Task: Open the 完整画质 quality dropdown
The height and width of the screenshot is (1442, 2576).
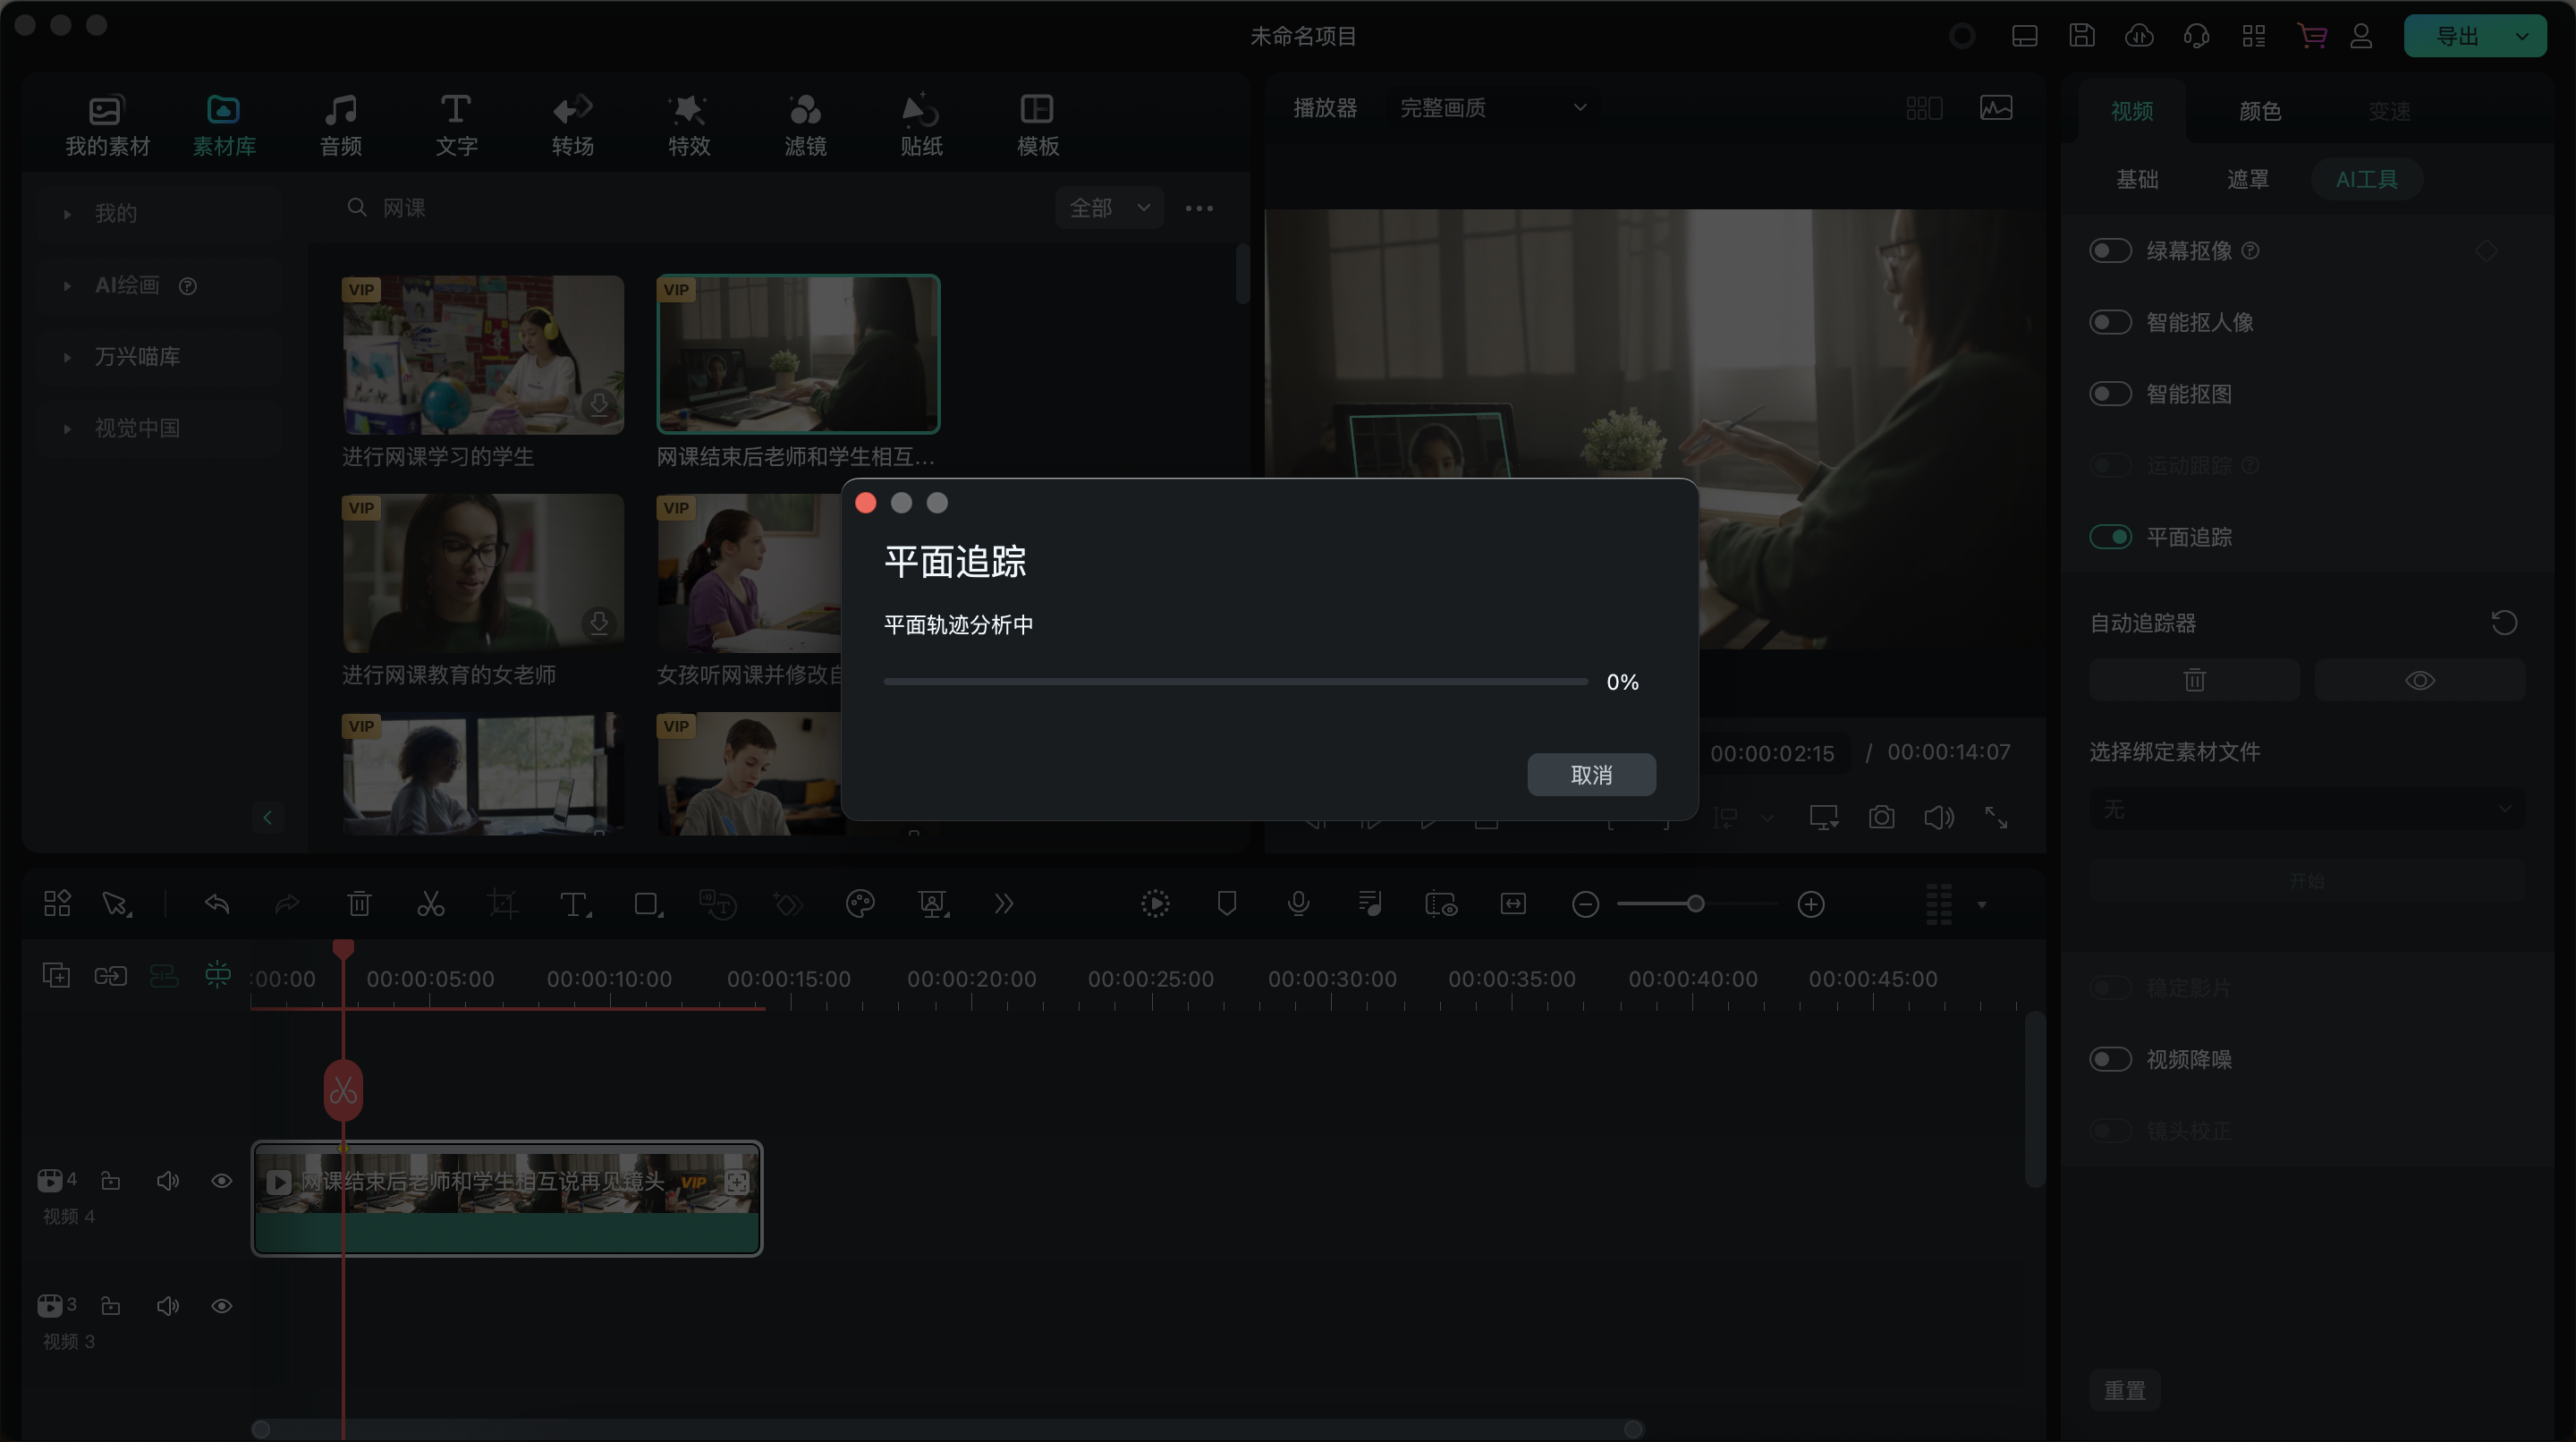Action: pyautogui.click(x=1491, y=108)
